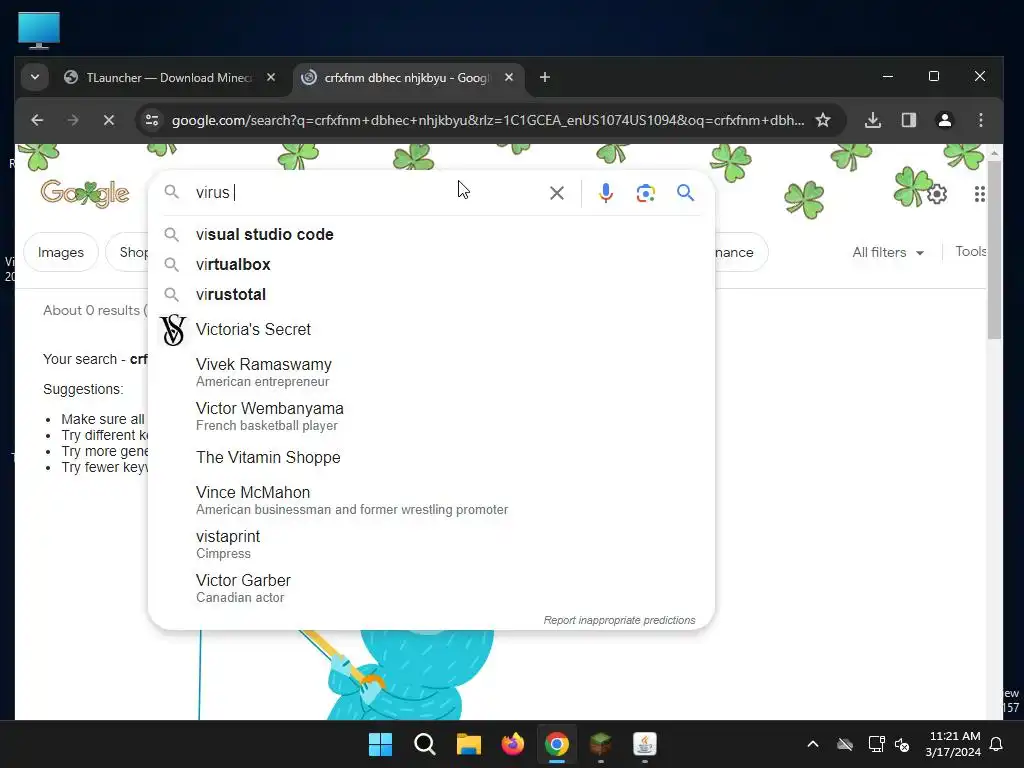1024x768 pixels.
Task: Expand the tab search chevron
Action: (x=35, y=78)
